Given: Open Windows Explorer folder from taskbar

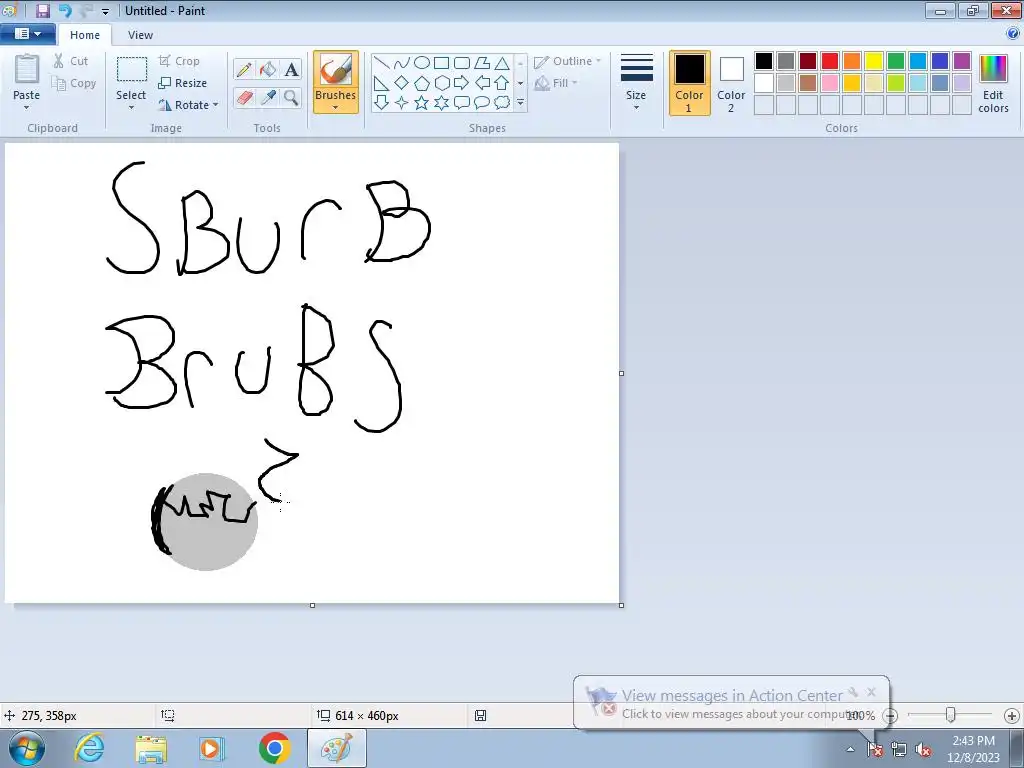Looking at the screenshot, I should pos(151,748).
